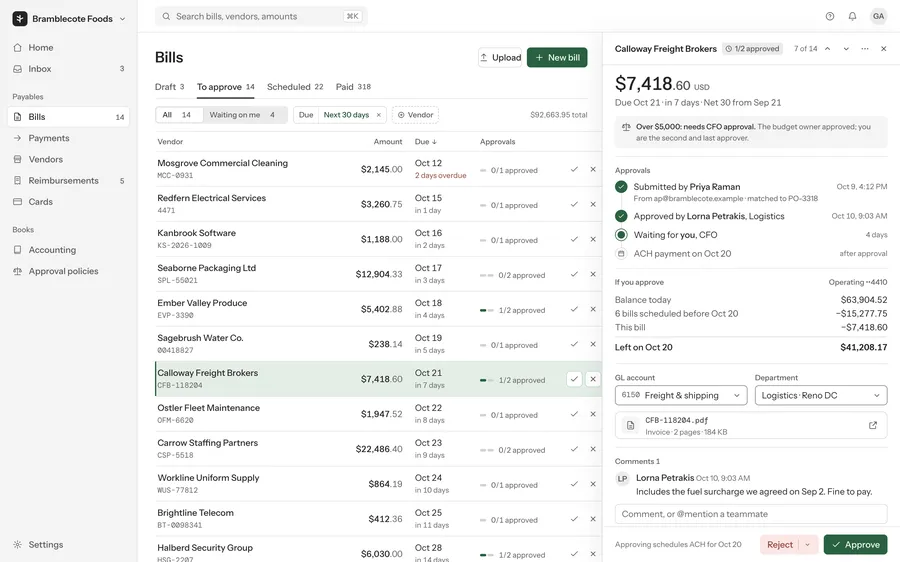
Task: Click the 1/2 approved badge in detail header
Action: pyautogui.click(x=752, y=49)
